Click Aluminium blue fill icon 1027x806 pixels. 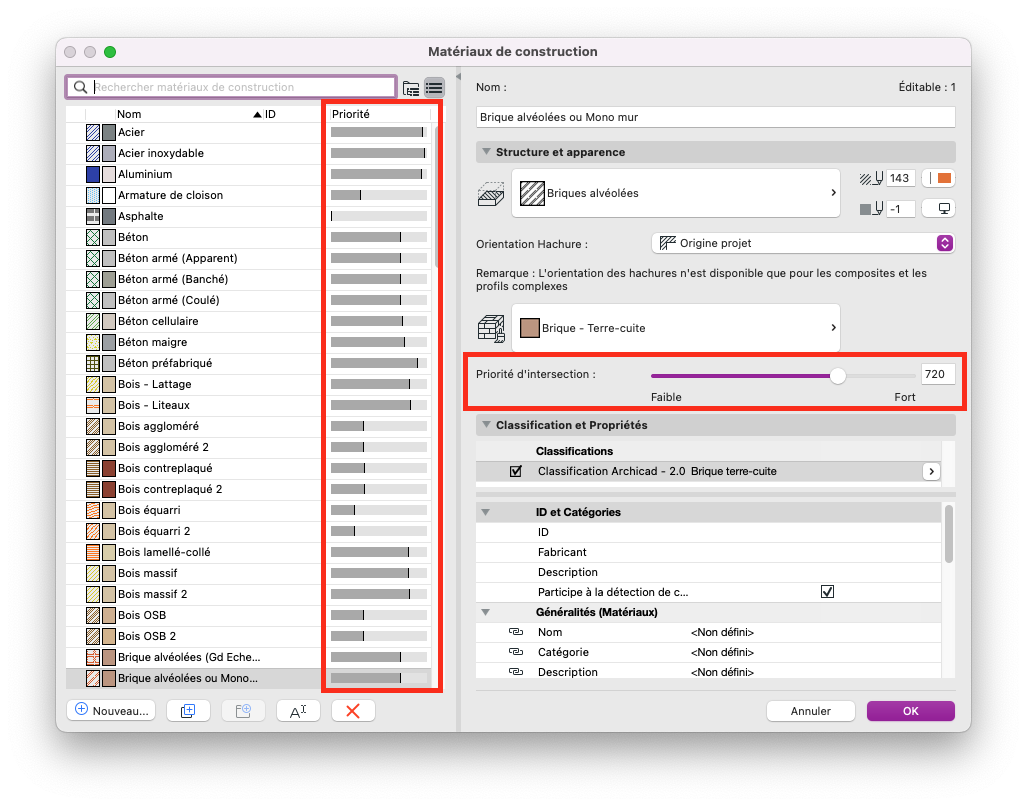click(x=93, y=174)
